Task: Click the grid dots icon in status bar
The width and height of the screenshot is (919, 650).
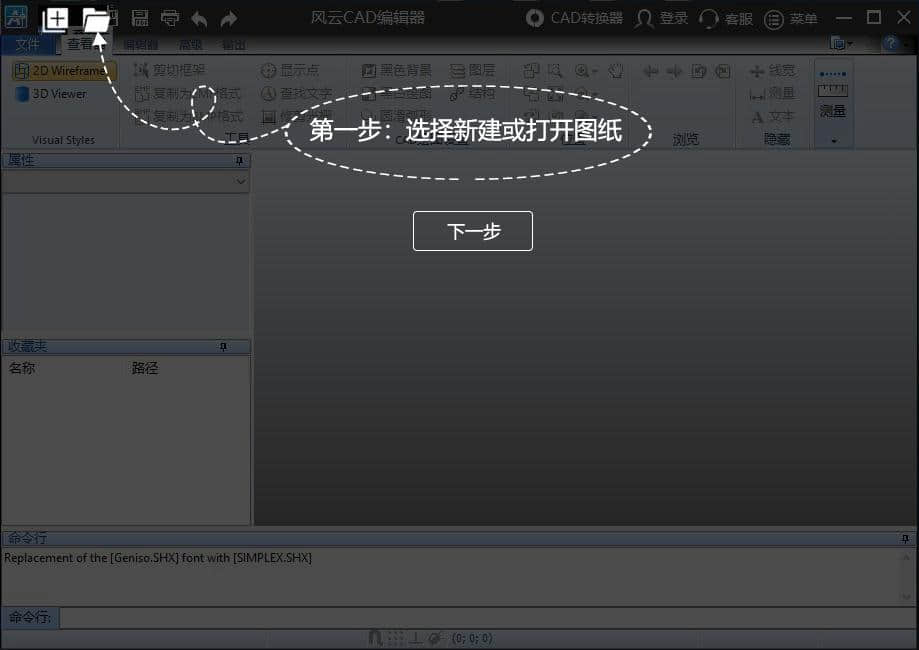Action: (396, 638)
